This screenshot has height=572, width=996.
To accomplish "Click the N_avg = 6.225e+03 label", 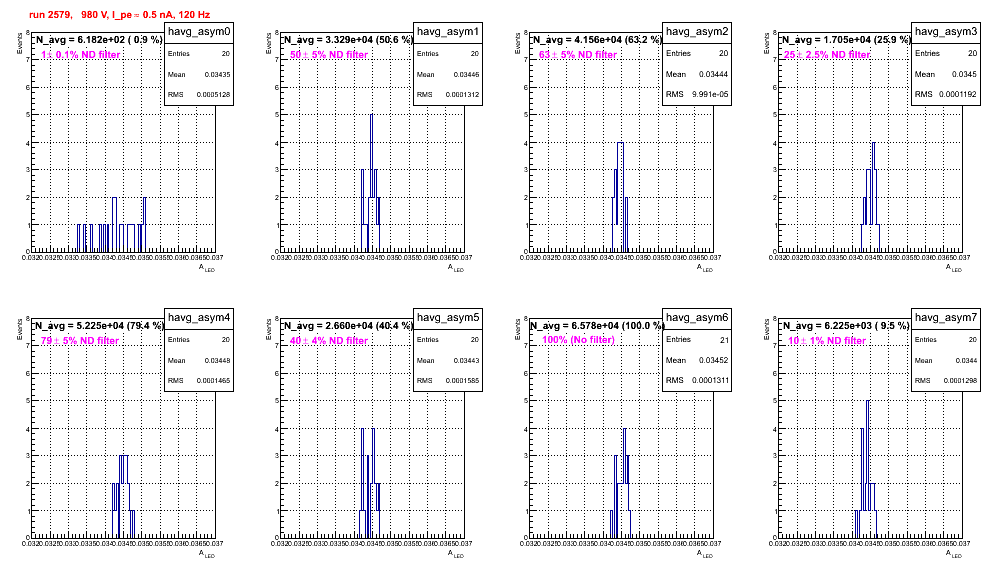I will coord(845,325).
